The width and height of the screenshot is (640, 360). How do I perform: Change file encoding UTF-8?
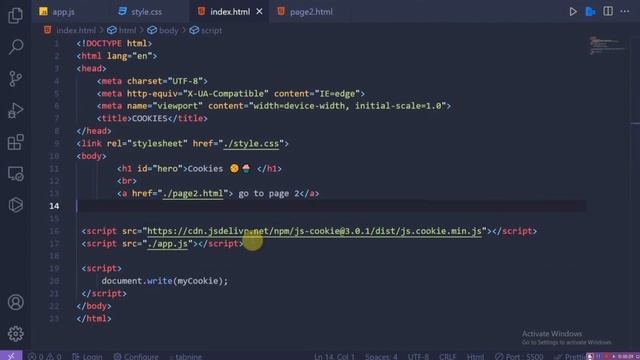418,356
